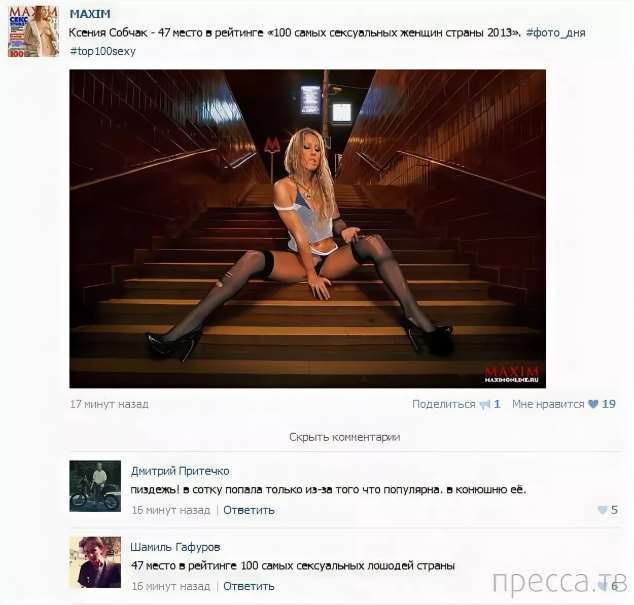Screen dimensions: 634x605
Task: Follow the #top100sexy hashtag
Action: tap(103, 51)
